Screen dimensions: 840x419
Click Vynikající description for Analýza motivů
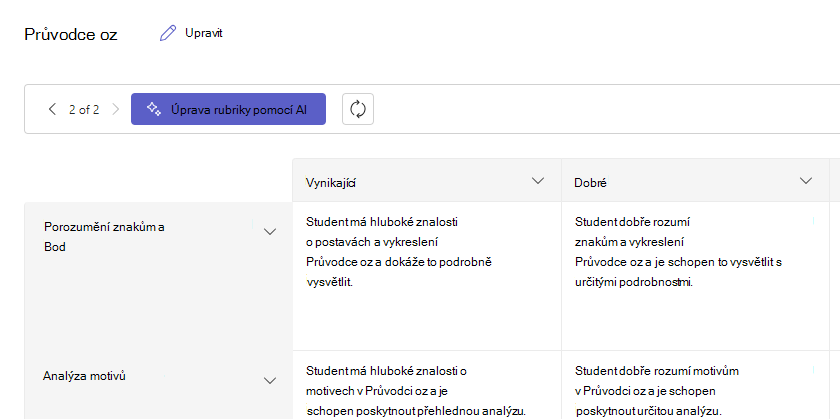tap(416, 391)
